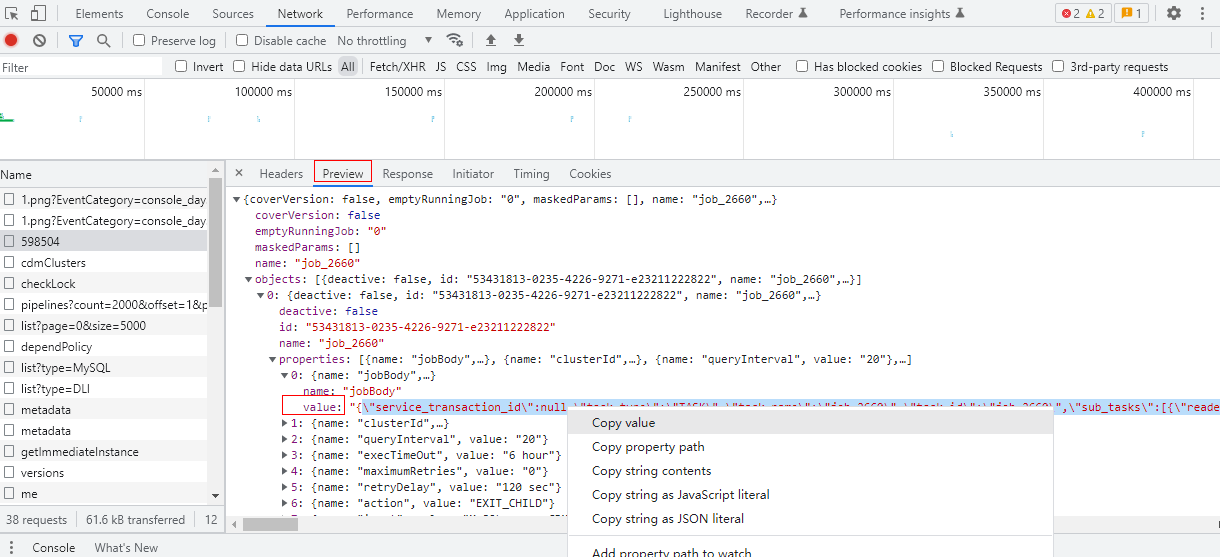This screenshot has height=557, width=1220.
Task: Close the request details panel
Action: pos(237,174)
